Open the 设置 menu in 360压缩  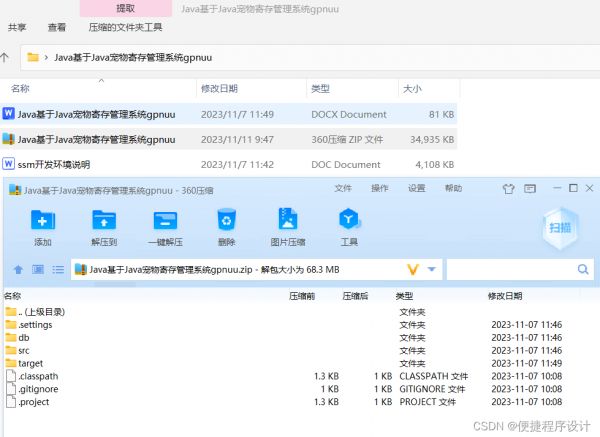tap(416, 188)
